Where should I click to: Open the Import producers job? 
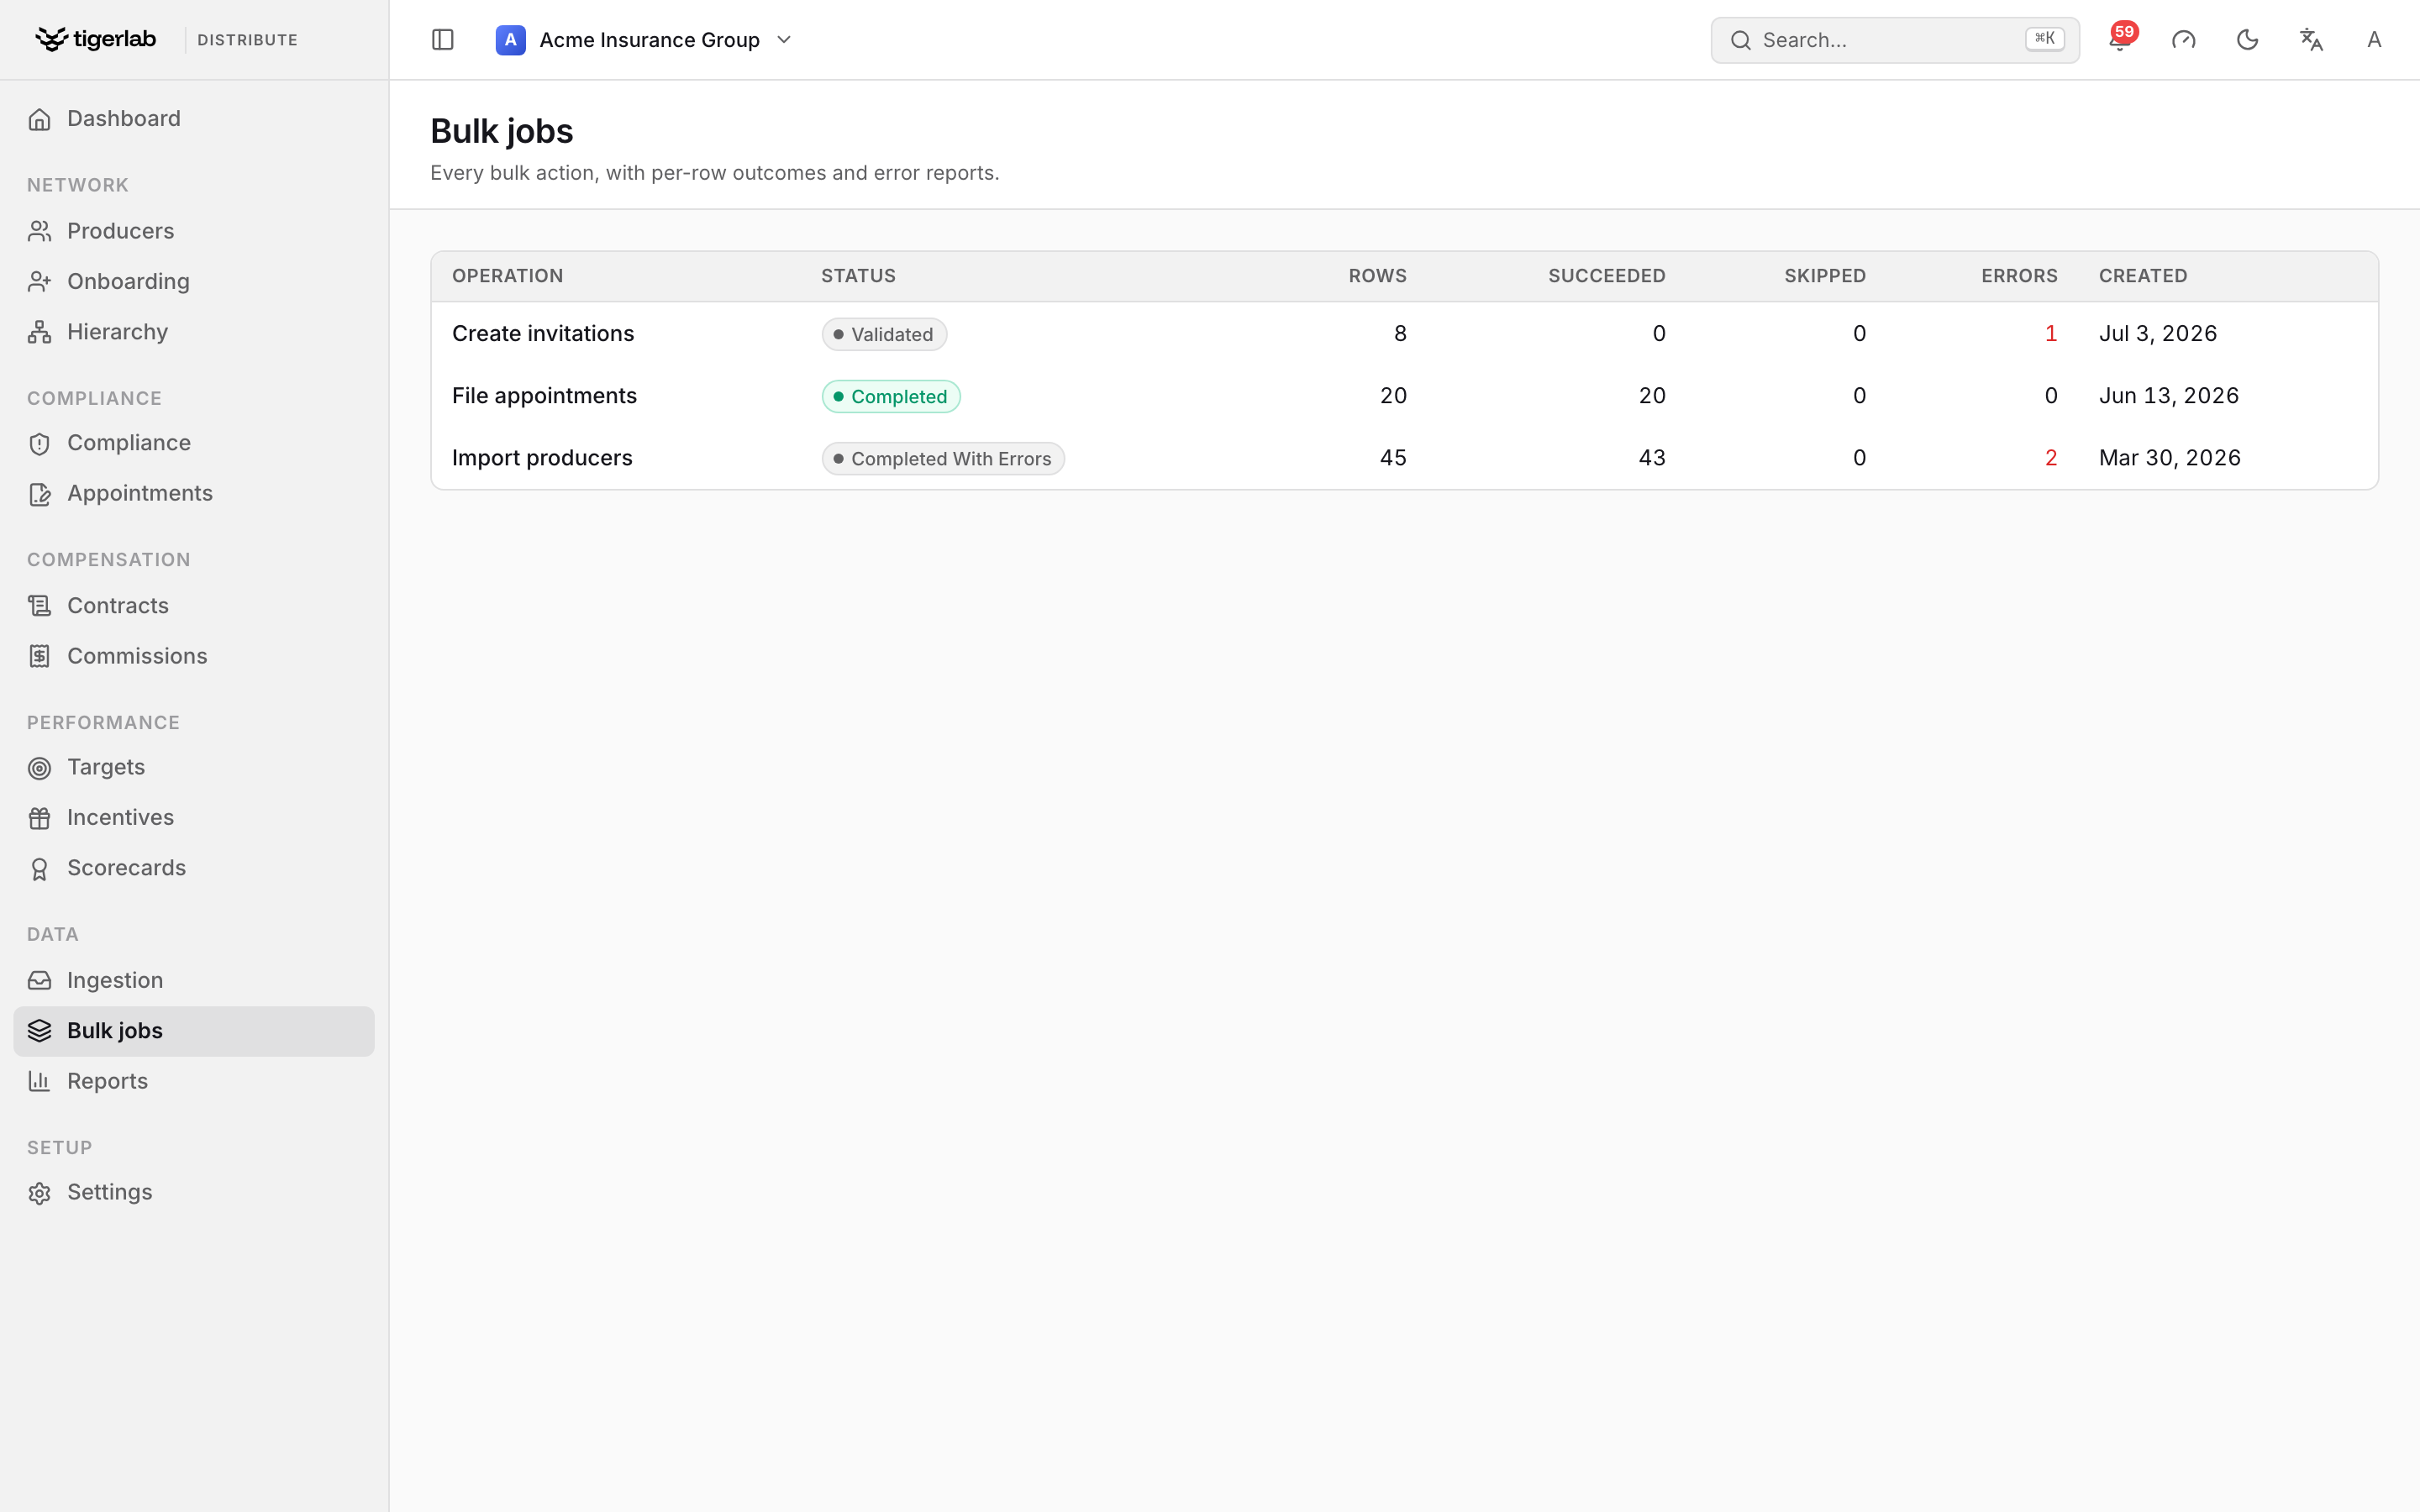click(1404, 458)
